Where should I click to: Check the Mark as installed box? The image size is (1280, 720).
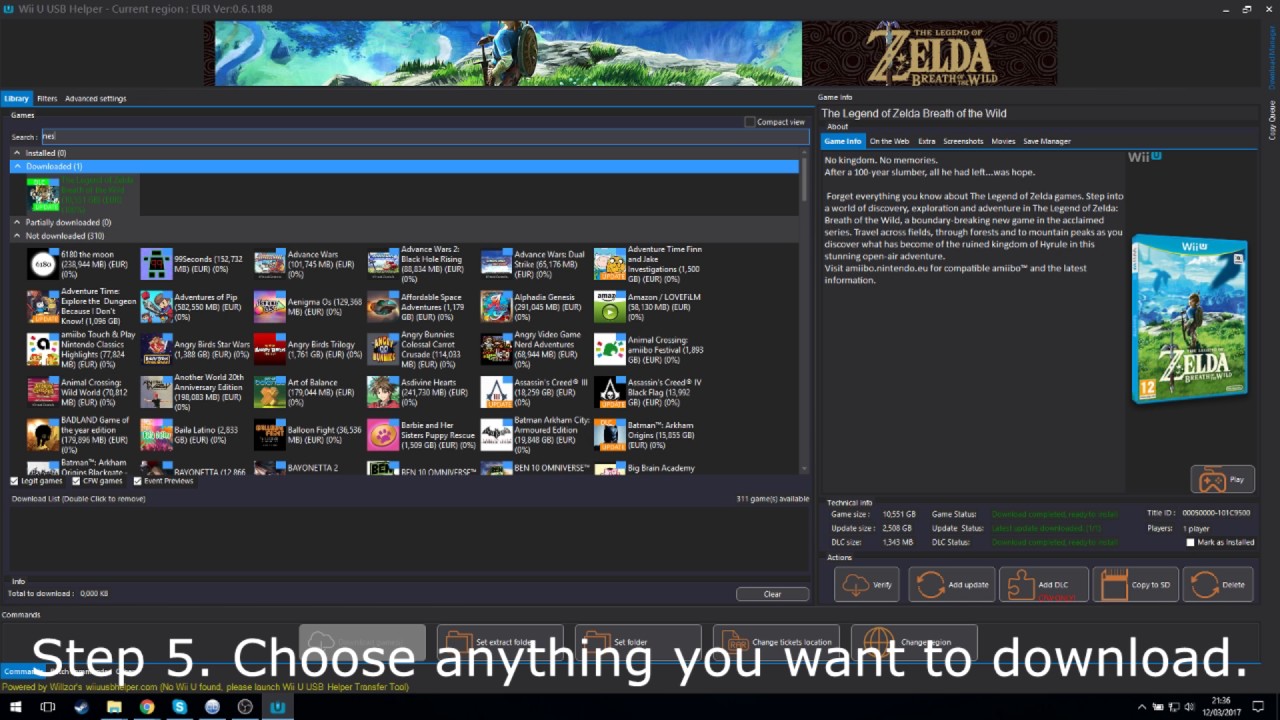(1190, 542)
